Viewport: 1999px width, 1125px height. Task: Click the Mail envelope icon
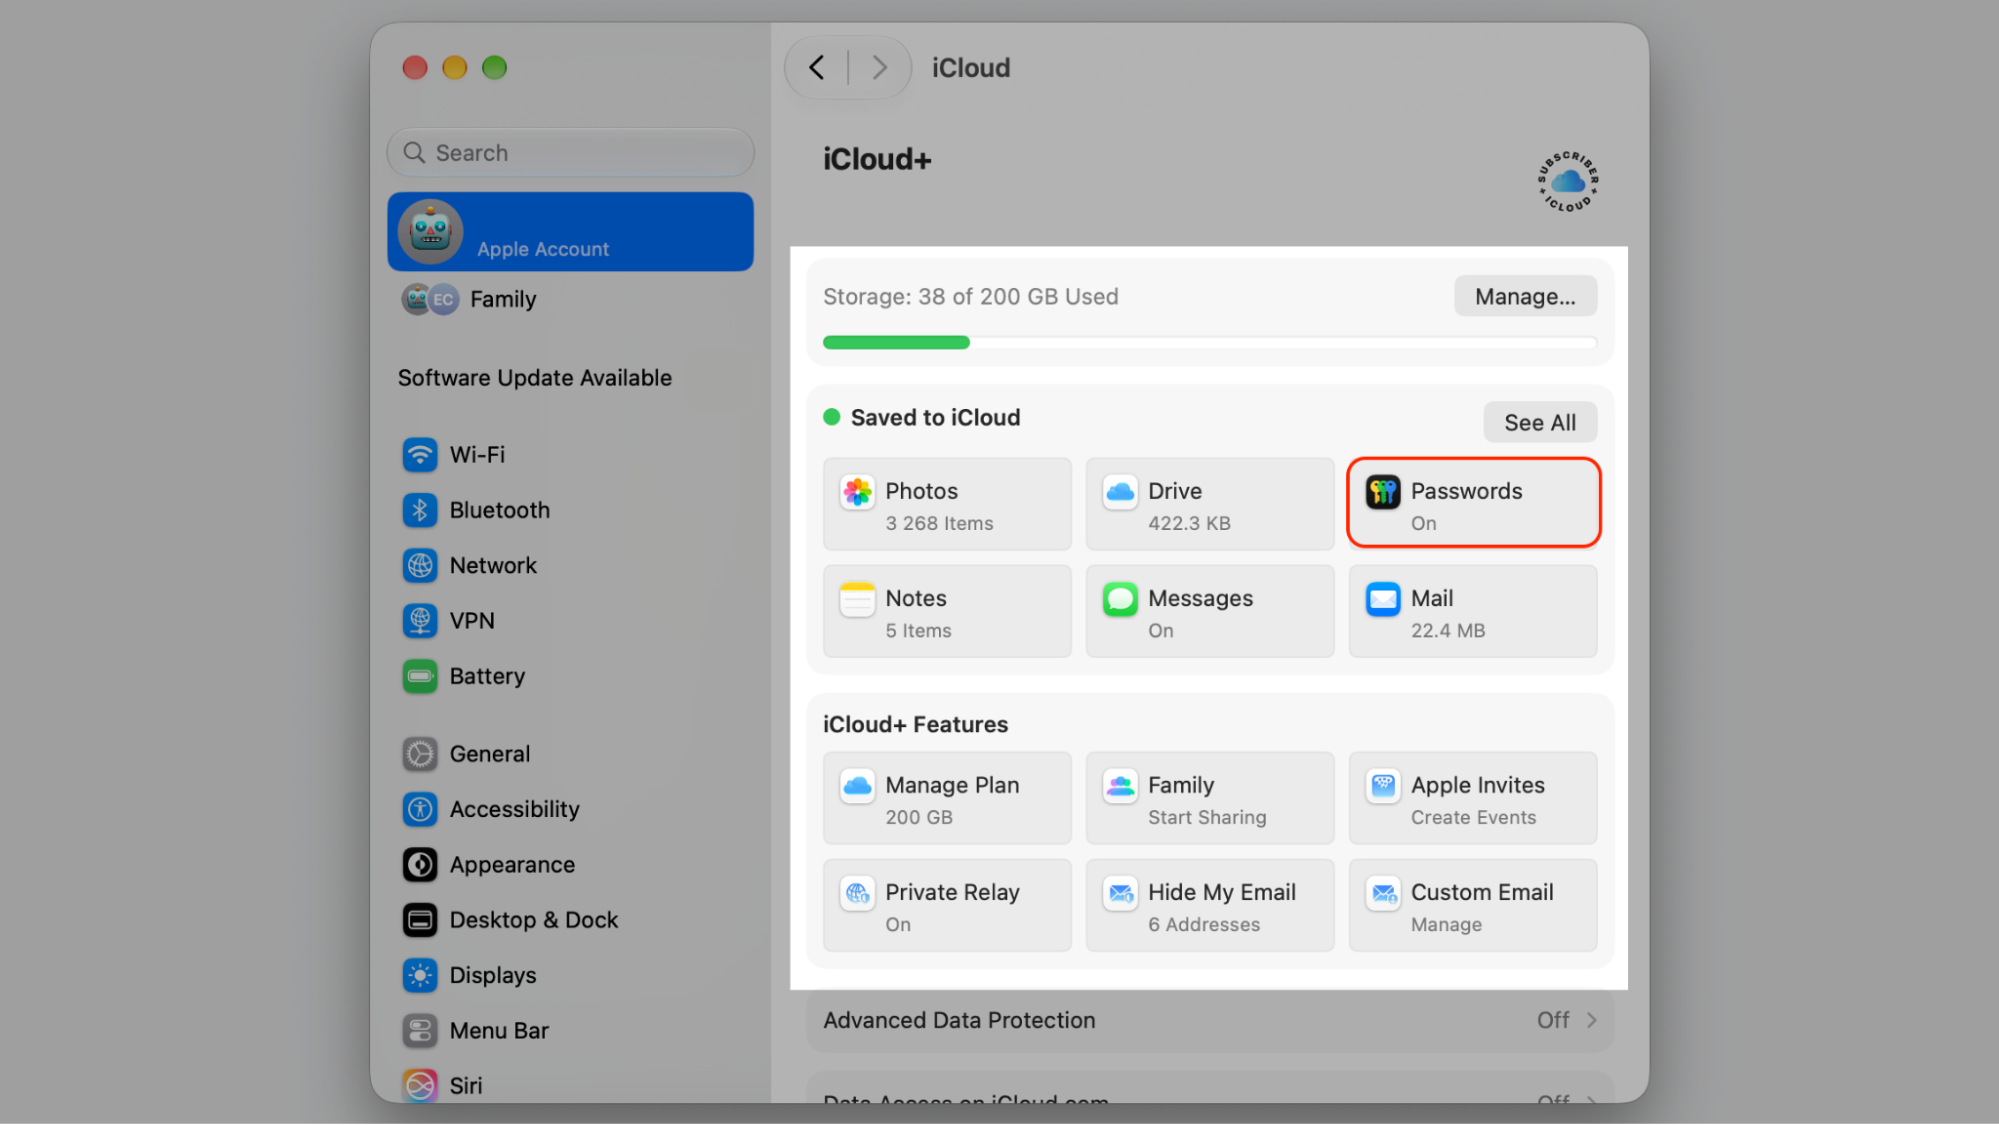1383,599
